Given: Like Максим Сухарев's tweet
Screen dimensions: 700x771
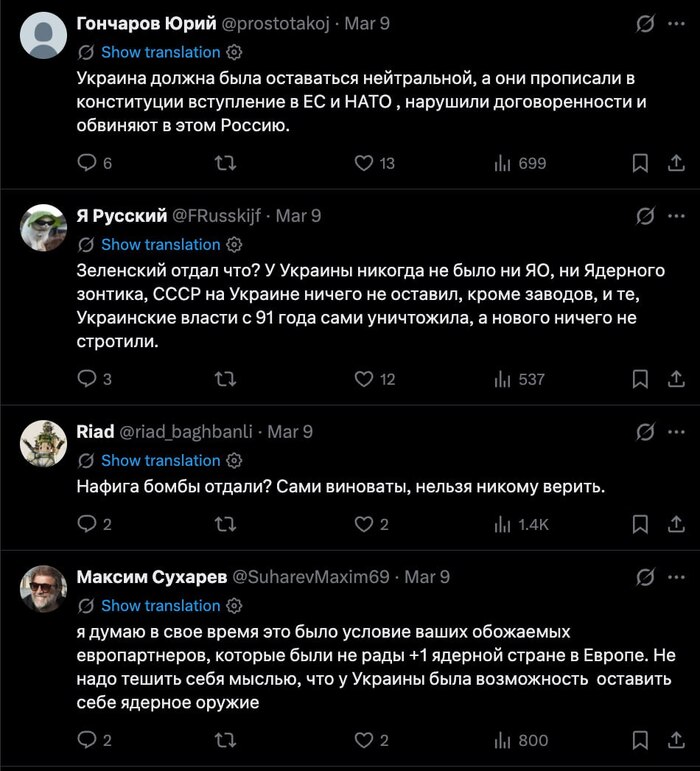Looking at the screenshot, I should [x=365, y=741].
